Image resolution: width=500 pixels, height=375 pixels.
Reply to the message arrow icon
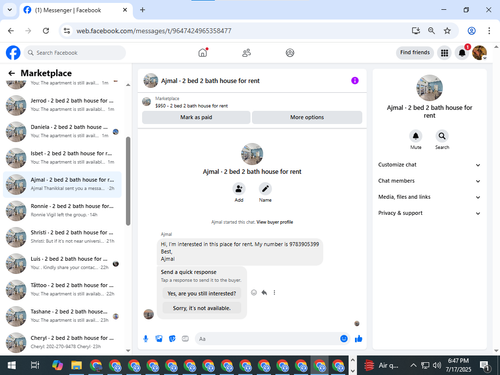point(264,293)
